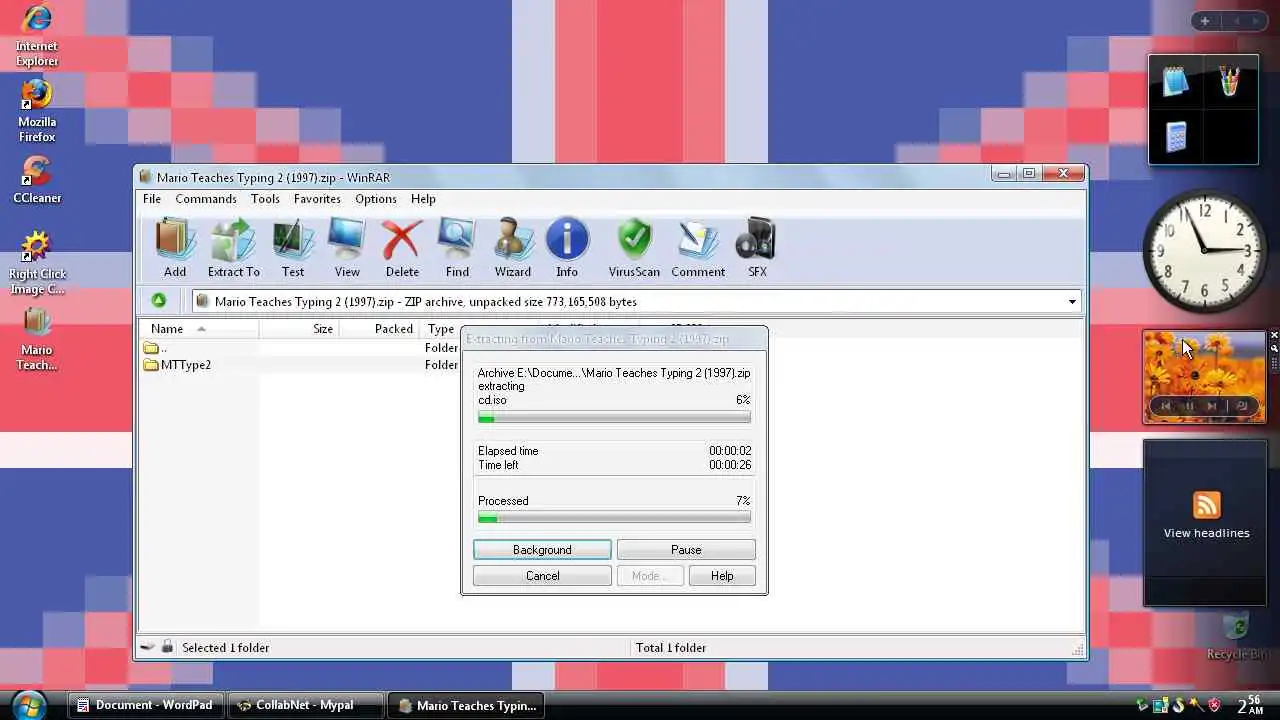Image resolution: width=1280 pixels, height=720 pixels.
Task: Open Right Click Image Converter desktop icon
Action: tap(37, 263)
